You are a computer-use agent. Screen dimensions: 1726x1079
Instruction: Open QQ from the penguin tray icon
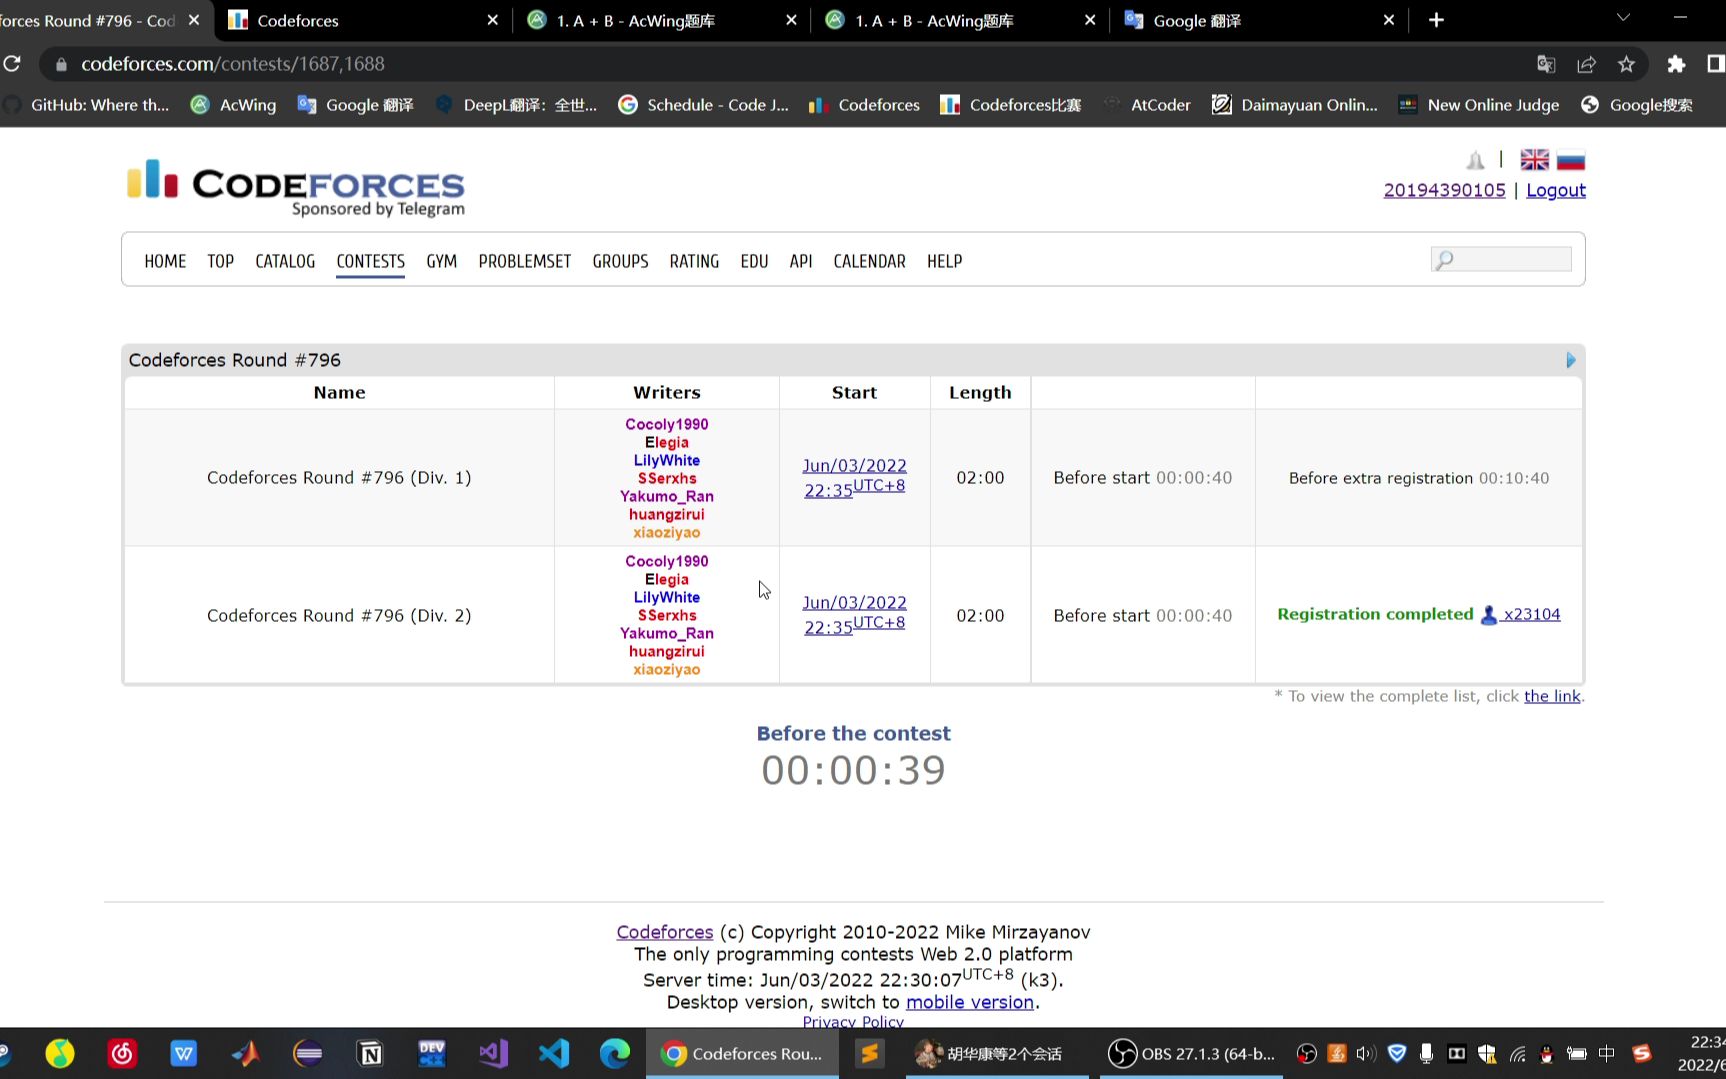(x=1546, y=1053)
